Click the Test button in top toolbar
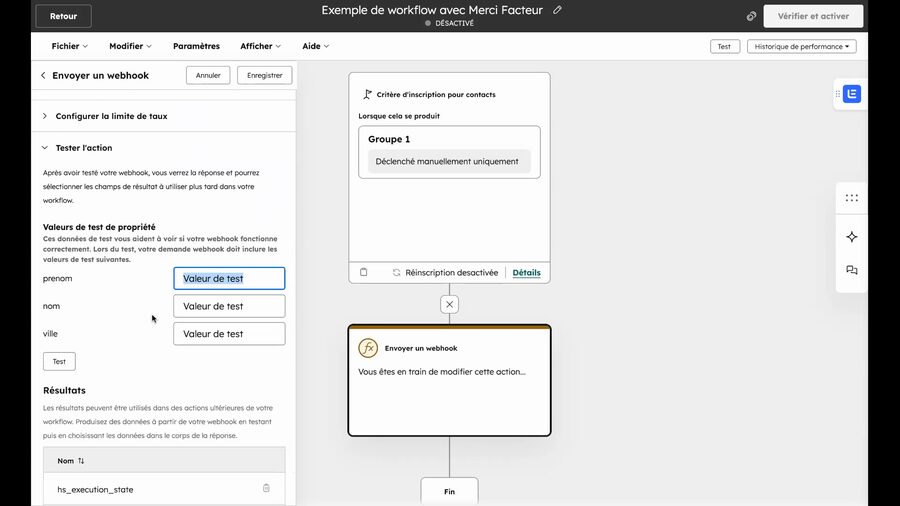900x506 pixels. (724, 46)
